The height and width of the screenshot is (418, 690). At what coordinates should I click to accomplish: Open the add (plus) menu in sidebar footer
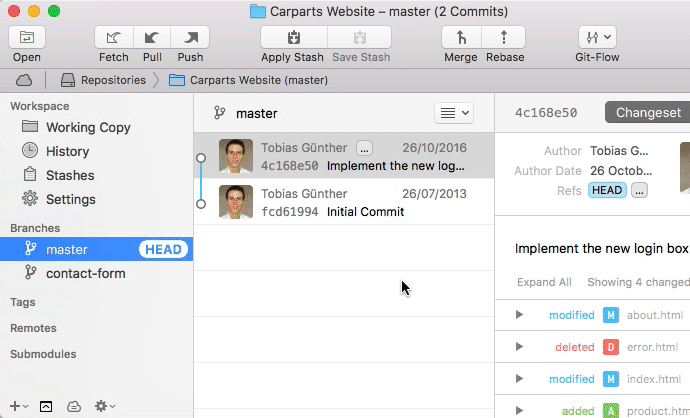[x=17, y=406]
